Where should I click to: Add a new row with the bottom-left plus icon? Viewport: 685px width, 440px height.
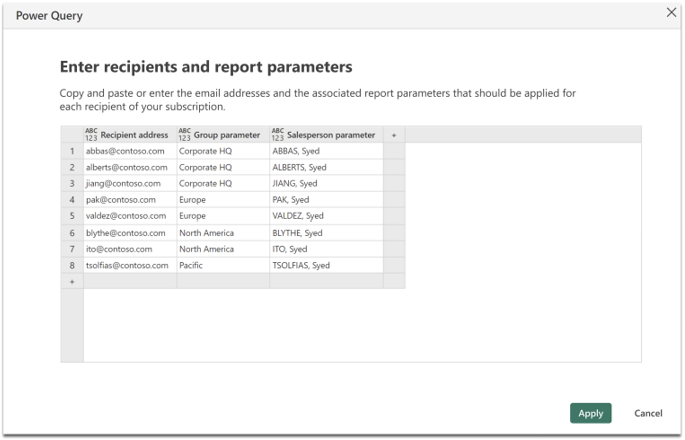pyautogui.click(x=73, y=282)
